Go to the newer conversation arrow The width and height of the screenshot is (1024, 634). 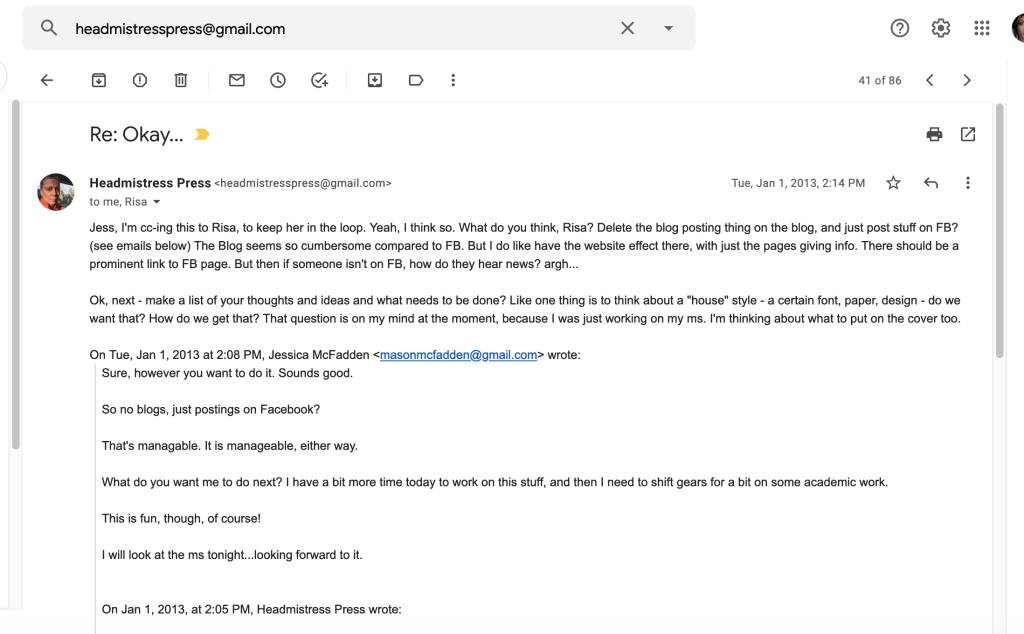[x=930, y=81]
